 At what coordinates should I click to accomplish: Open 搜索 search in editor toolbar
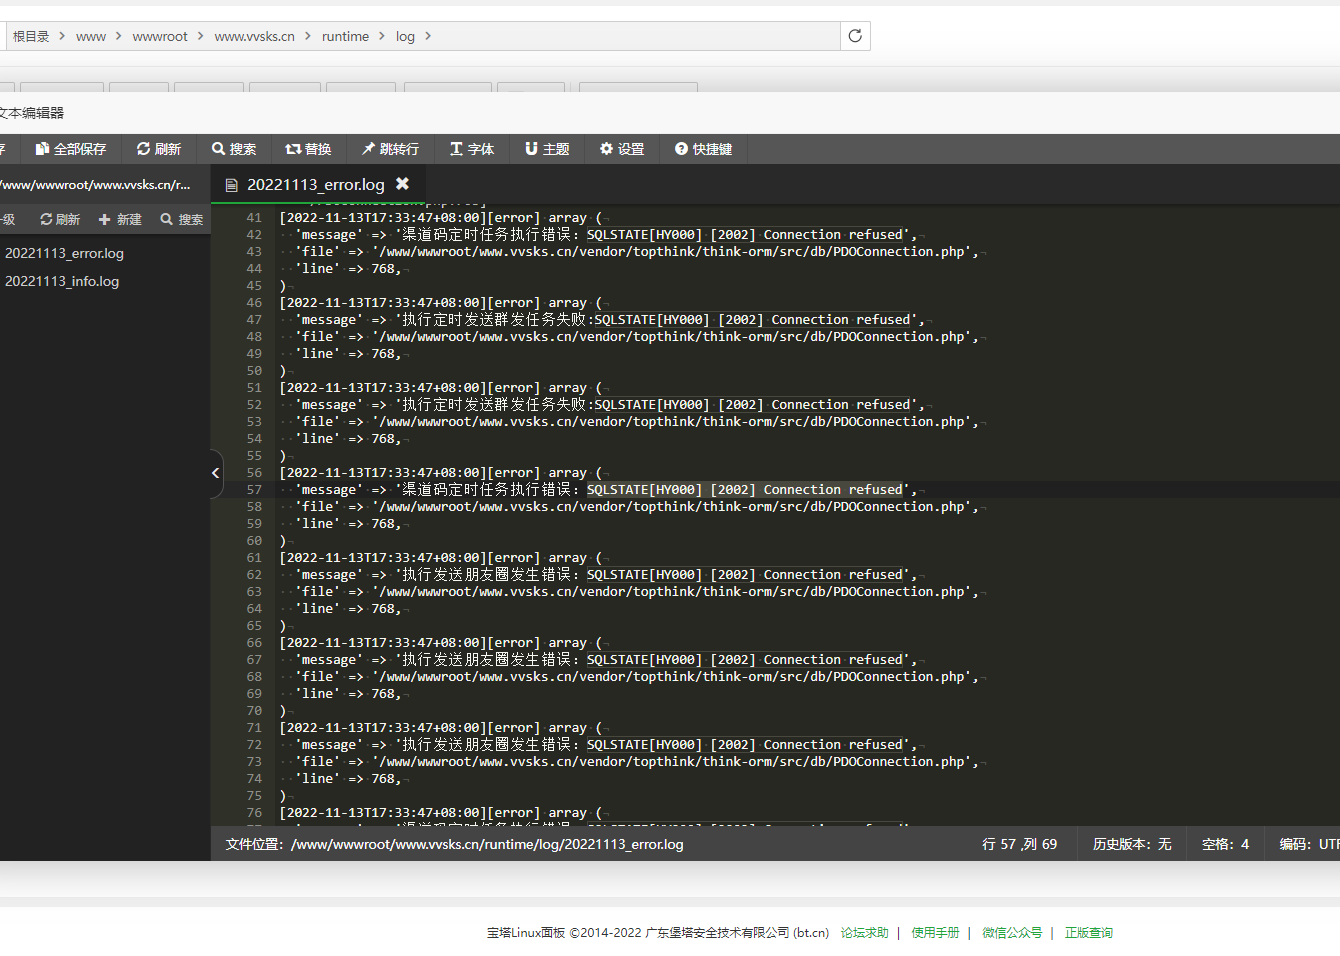pyautogui.click(x=234, y=149)
